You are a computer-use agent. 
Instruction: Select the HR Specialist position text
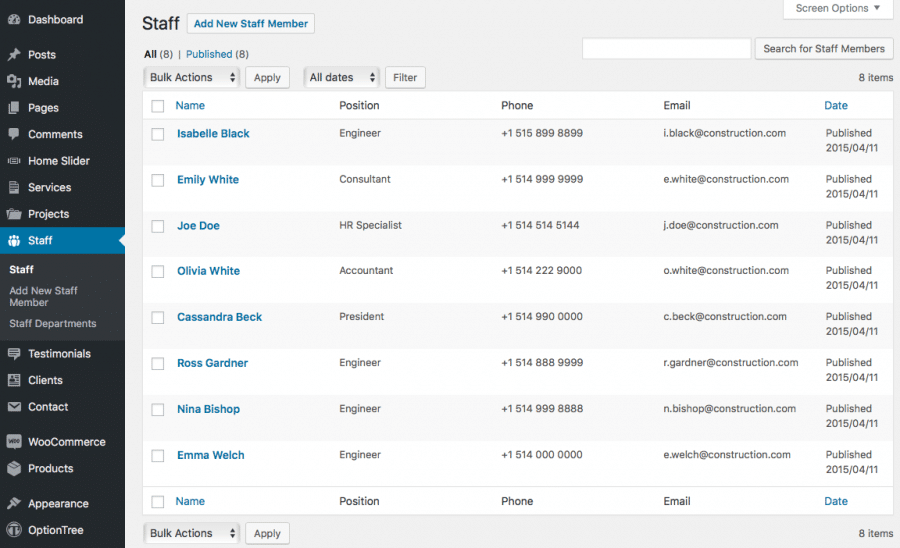click(x=370, y=225)
